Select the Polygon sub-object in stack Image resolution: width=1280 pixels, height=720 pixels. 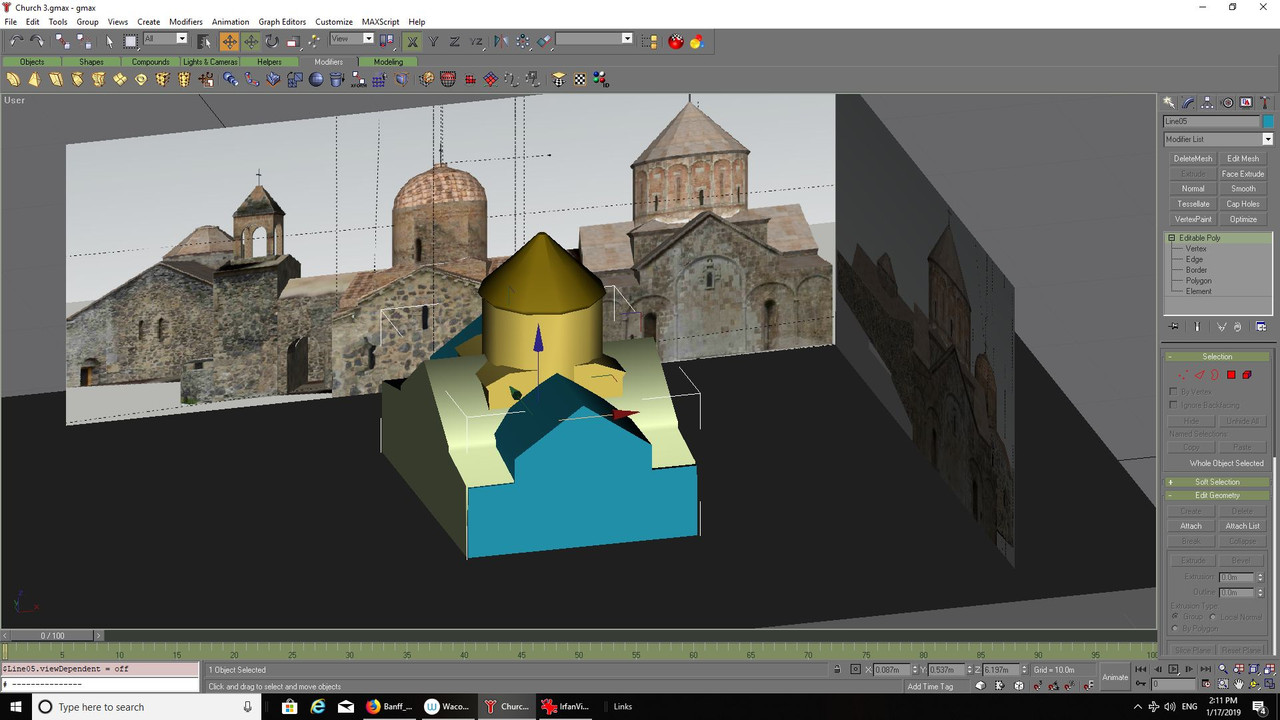point(1198,281)
